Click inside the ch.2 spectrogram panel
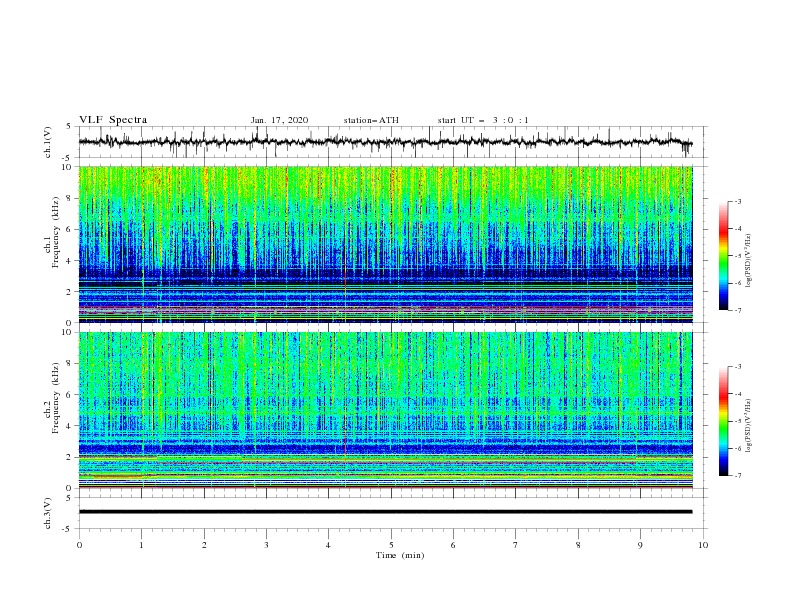Screen dimensions: 792x612 tap(385, 410)
